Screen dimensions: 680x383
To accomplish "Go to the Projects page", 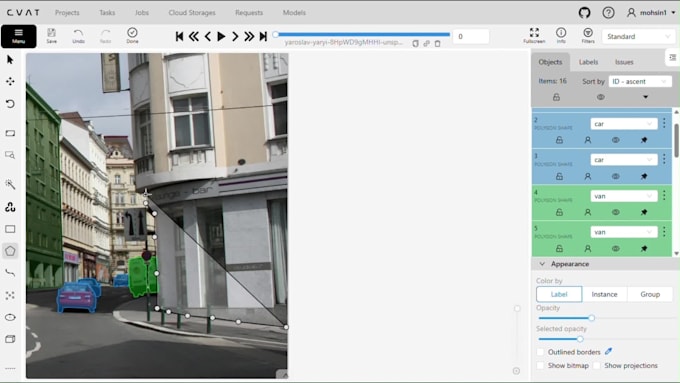I will pos(67,13).
